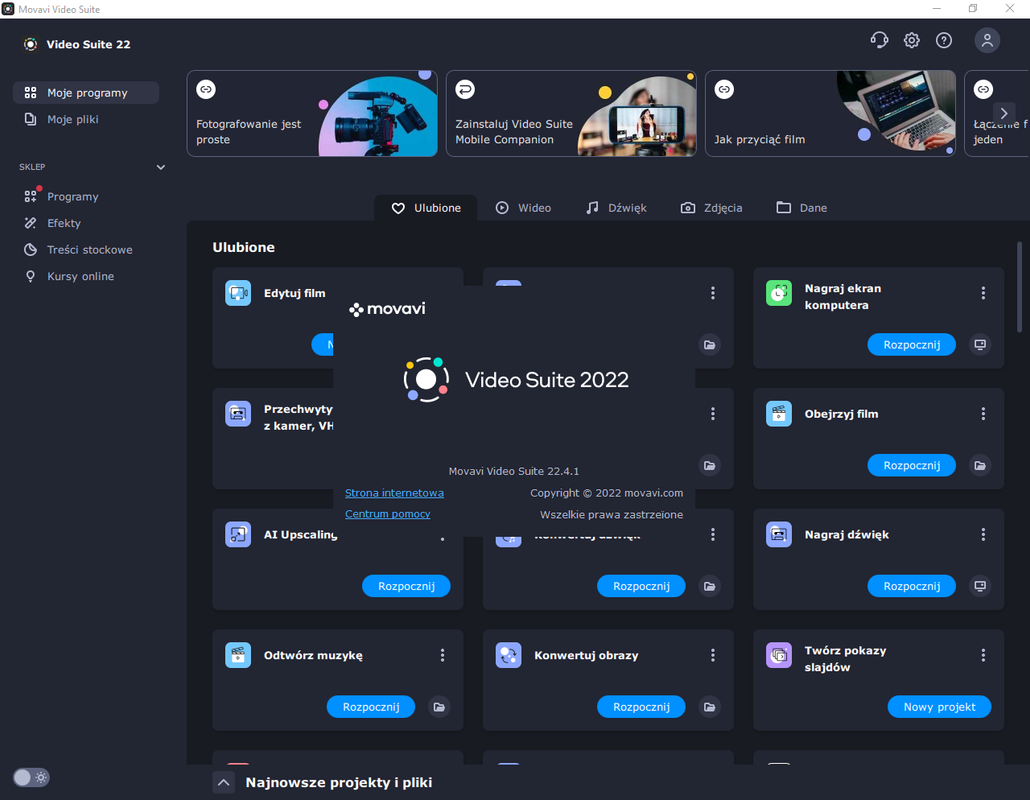Open file folder icon on Odtwórz muzykę card
The image size is (1030, 800).
point(439,707)
